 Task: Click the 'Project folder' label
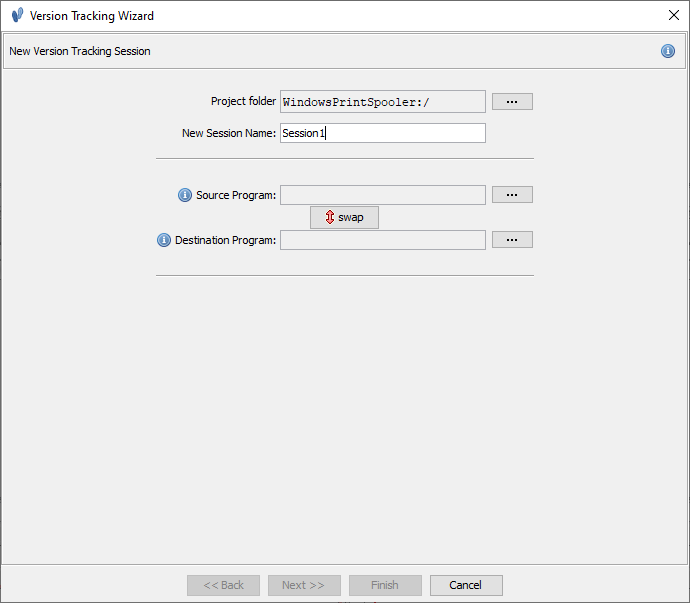click(x=243, y=101)
